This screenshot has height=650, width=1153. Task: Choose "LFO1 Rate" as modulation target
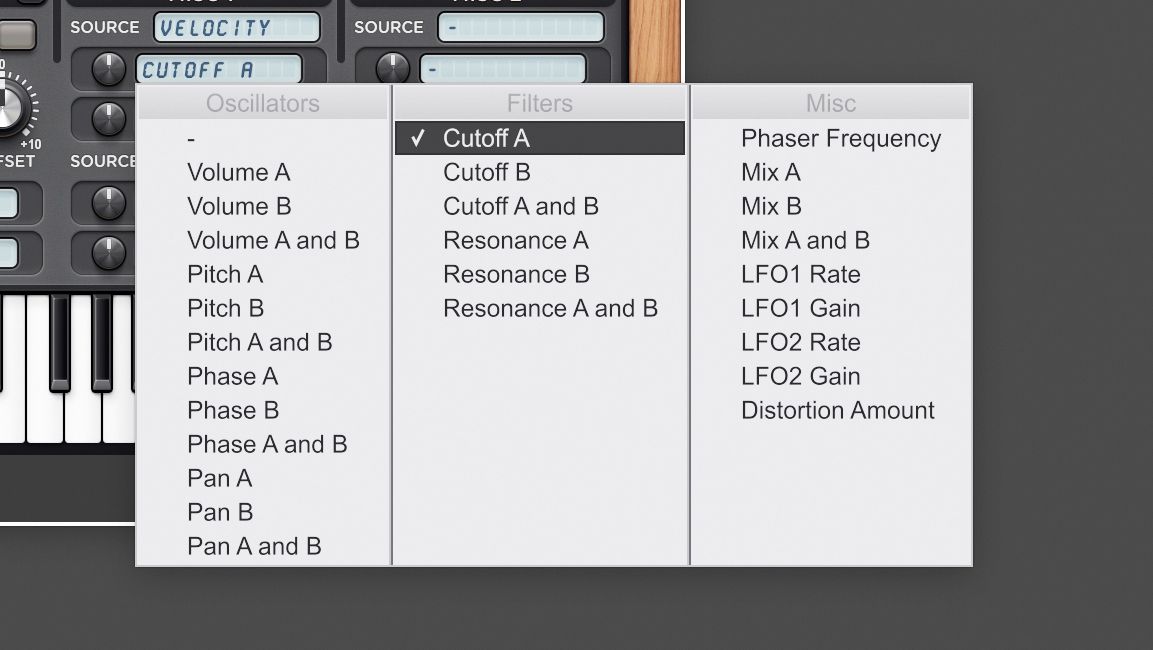tap(800, 274)
